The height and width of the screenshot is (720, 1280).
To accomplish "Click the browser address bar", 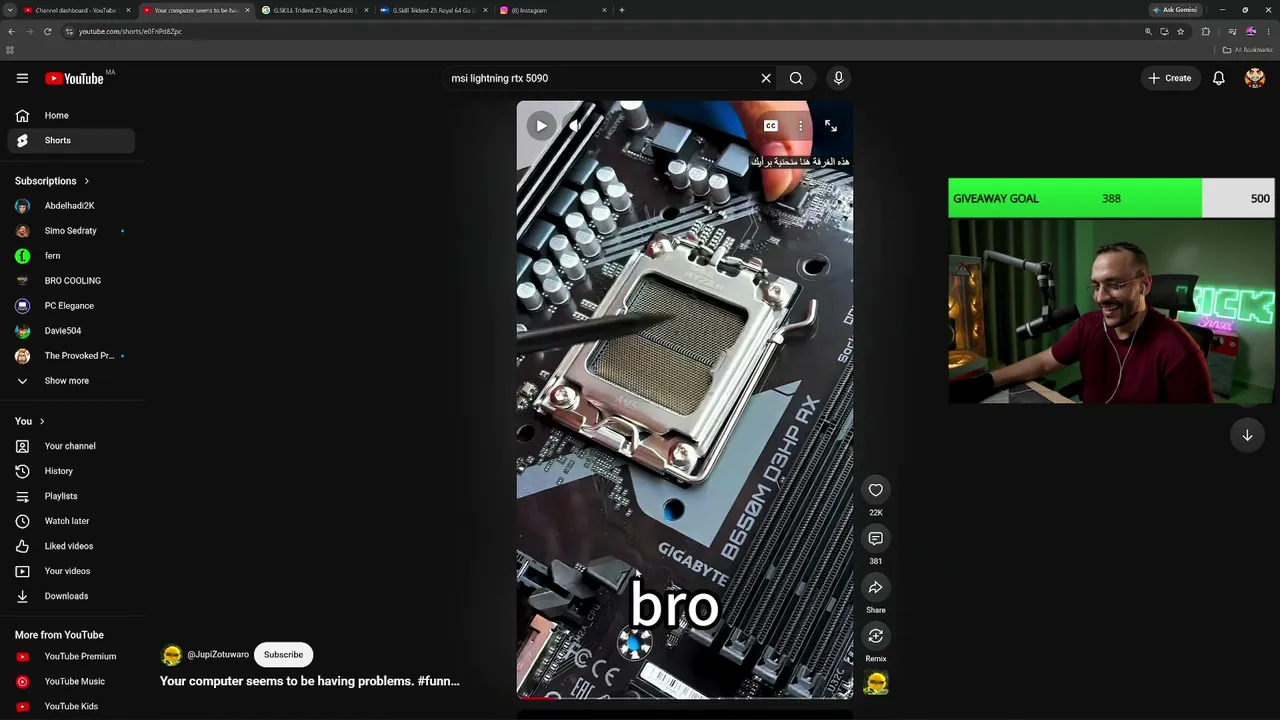I will coord(600,31).
